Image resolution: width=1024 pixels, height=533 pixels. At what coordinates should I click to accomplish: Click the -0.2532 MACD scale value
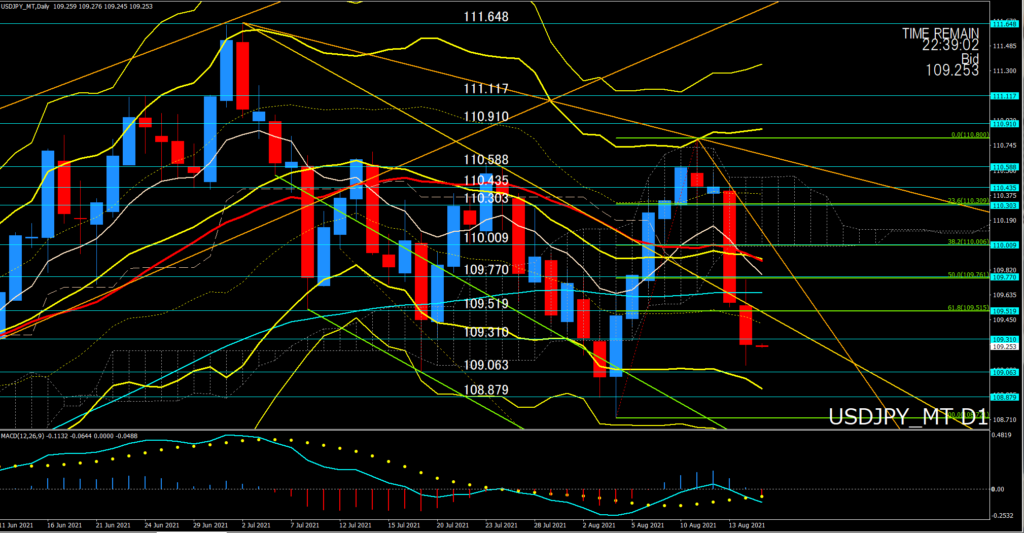1002,515
